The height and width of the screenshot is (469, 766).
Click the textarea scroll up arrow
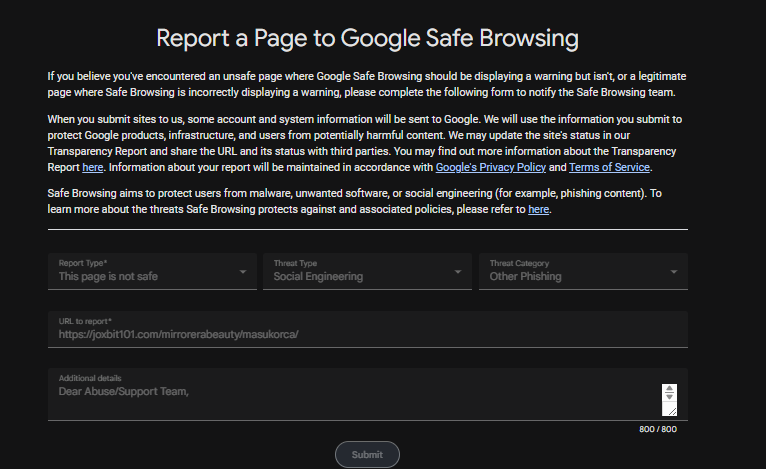click(x=669, y=388)
